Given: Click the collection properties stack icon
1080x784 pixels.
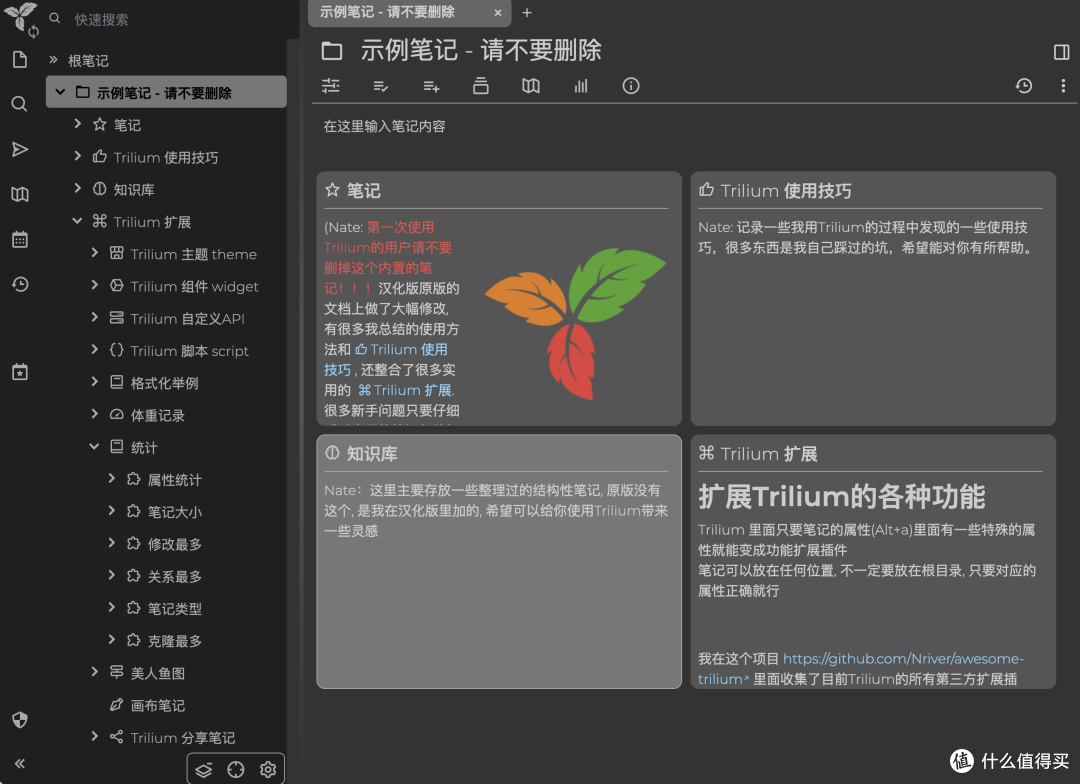Looking at the screenshot, I should (x=481, y=85).
